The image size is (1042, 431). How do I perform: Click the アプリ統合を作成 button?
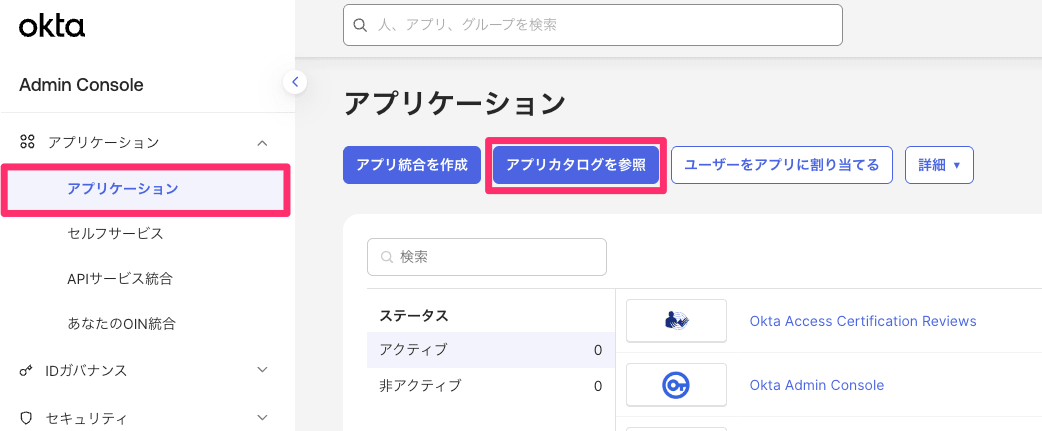point(412,165)
